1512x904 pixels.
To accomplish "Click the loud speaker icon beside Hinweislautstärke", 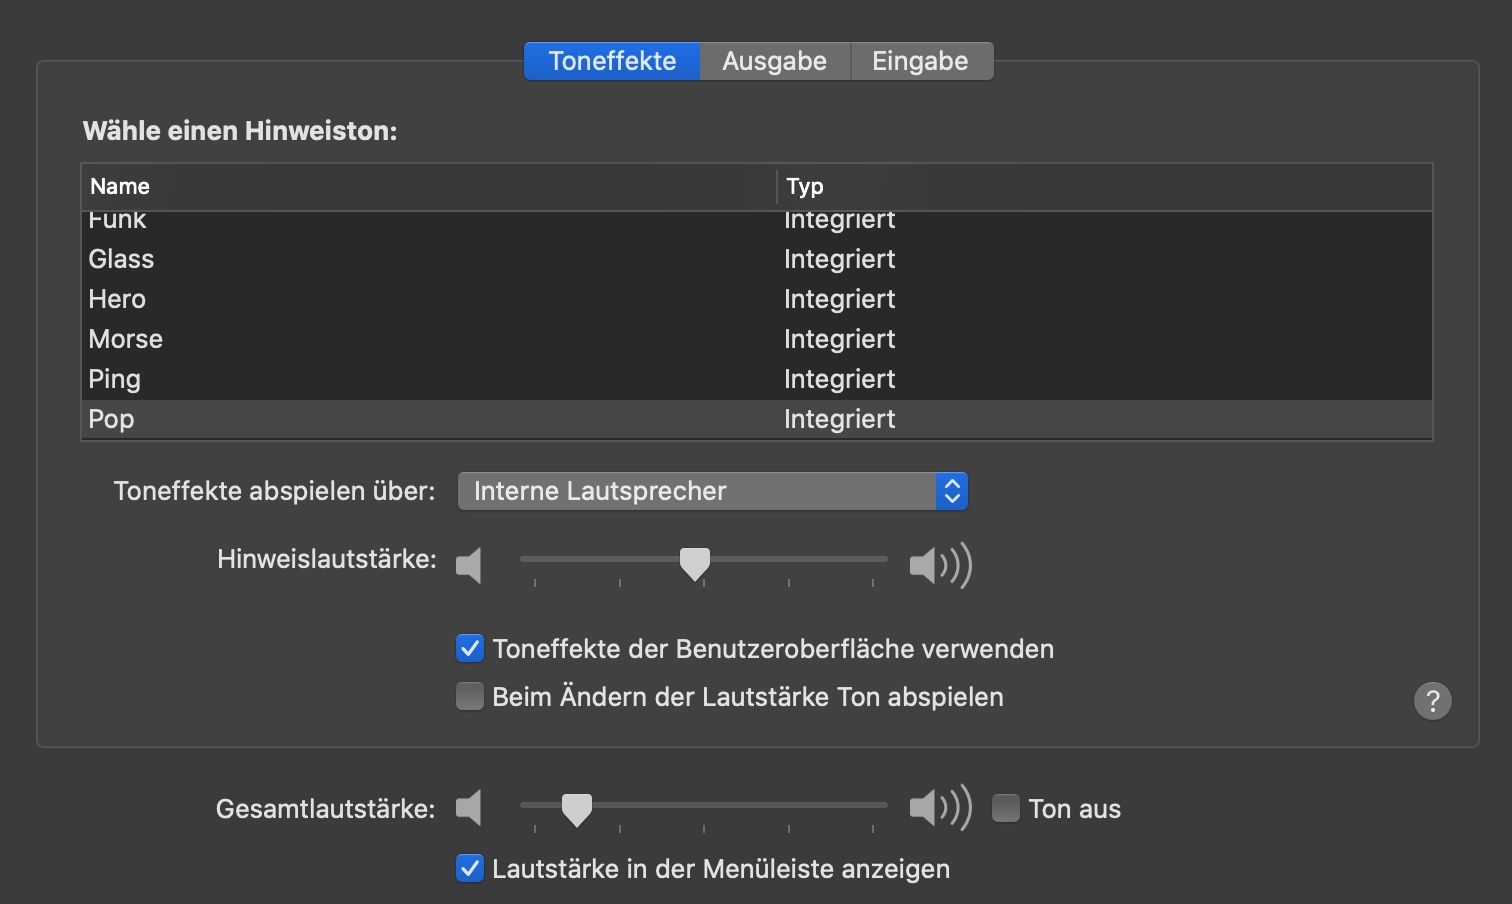I will (940, 566).
